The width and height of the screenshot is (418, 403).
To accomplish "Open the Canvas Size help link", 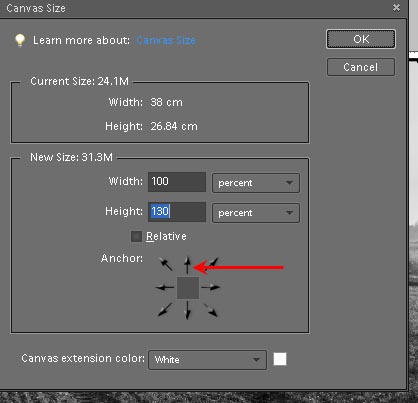I will 166,40.
